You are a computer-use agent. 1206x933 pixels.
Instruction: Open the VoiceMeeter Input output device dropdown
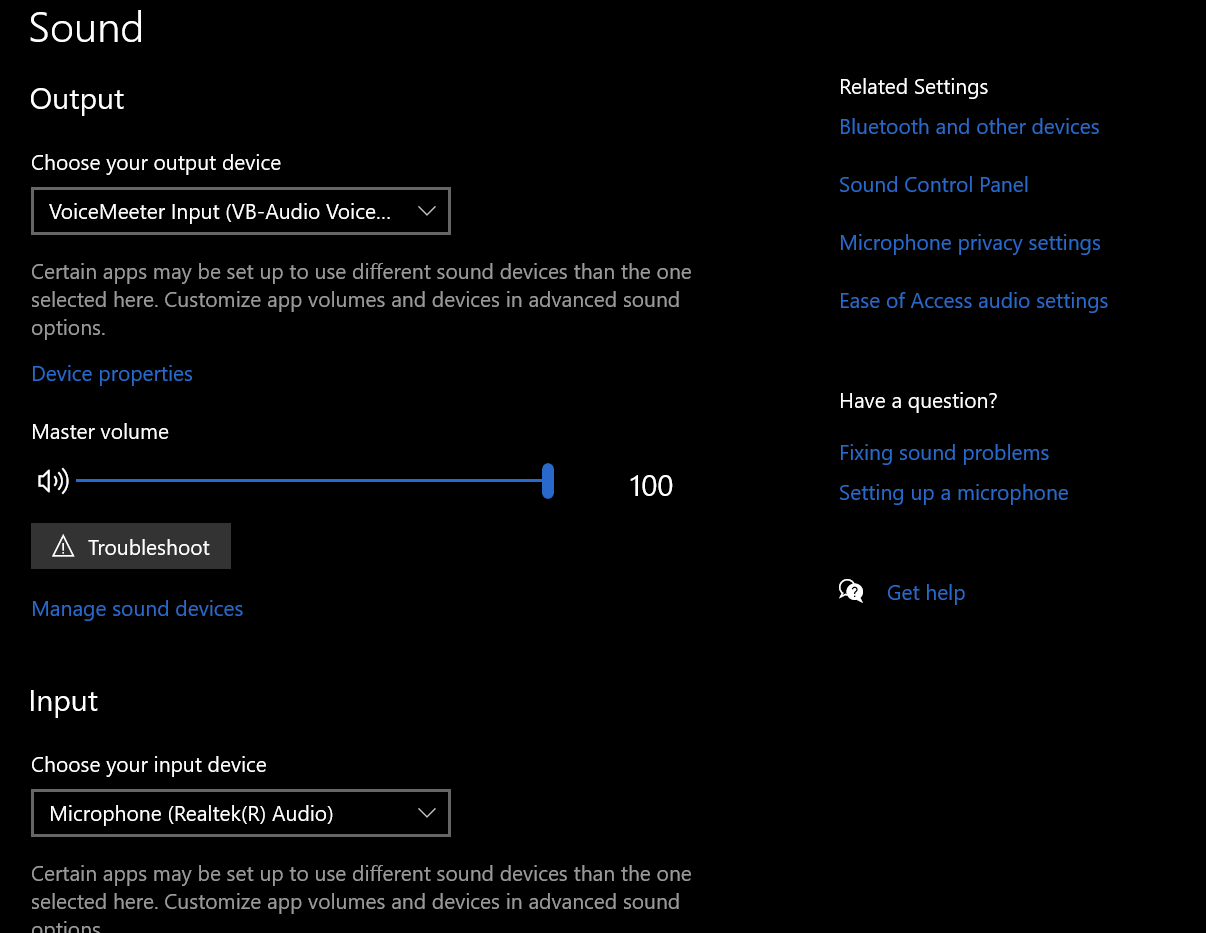pyautogui.click(x=241, y=211)
